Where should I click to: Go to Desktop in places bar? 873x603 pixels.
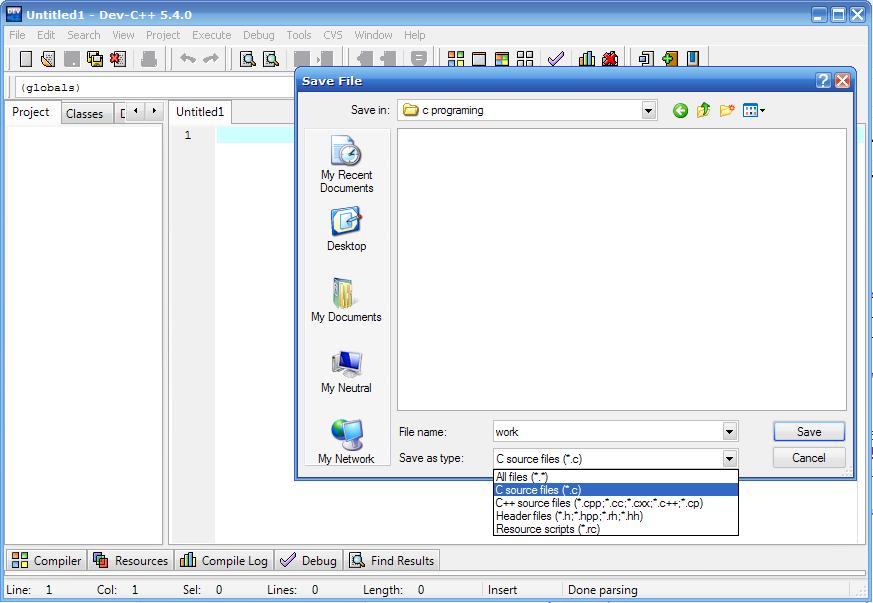[346, 229]
